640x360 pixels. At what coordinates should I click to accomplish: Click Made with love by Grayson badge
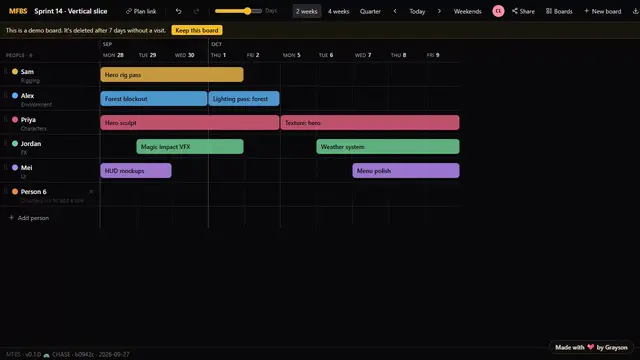[x=591, y=347]
